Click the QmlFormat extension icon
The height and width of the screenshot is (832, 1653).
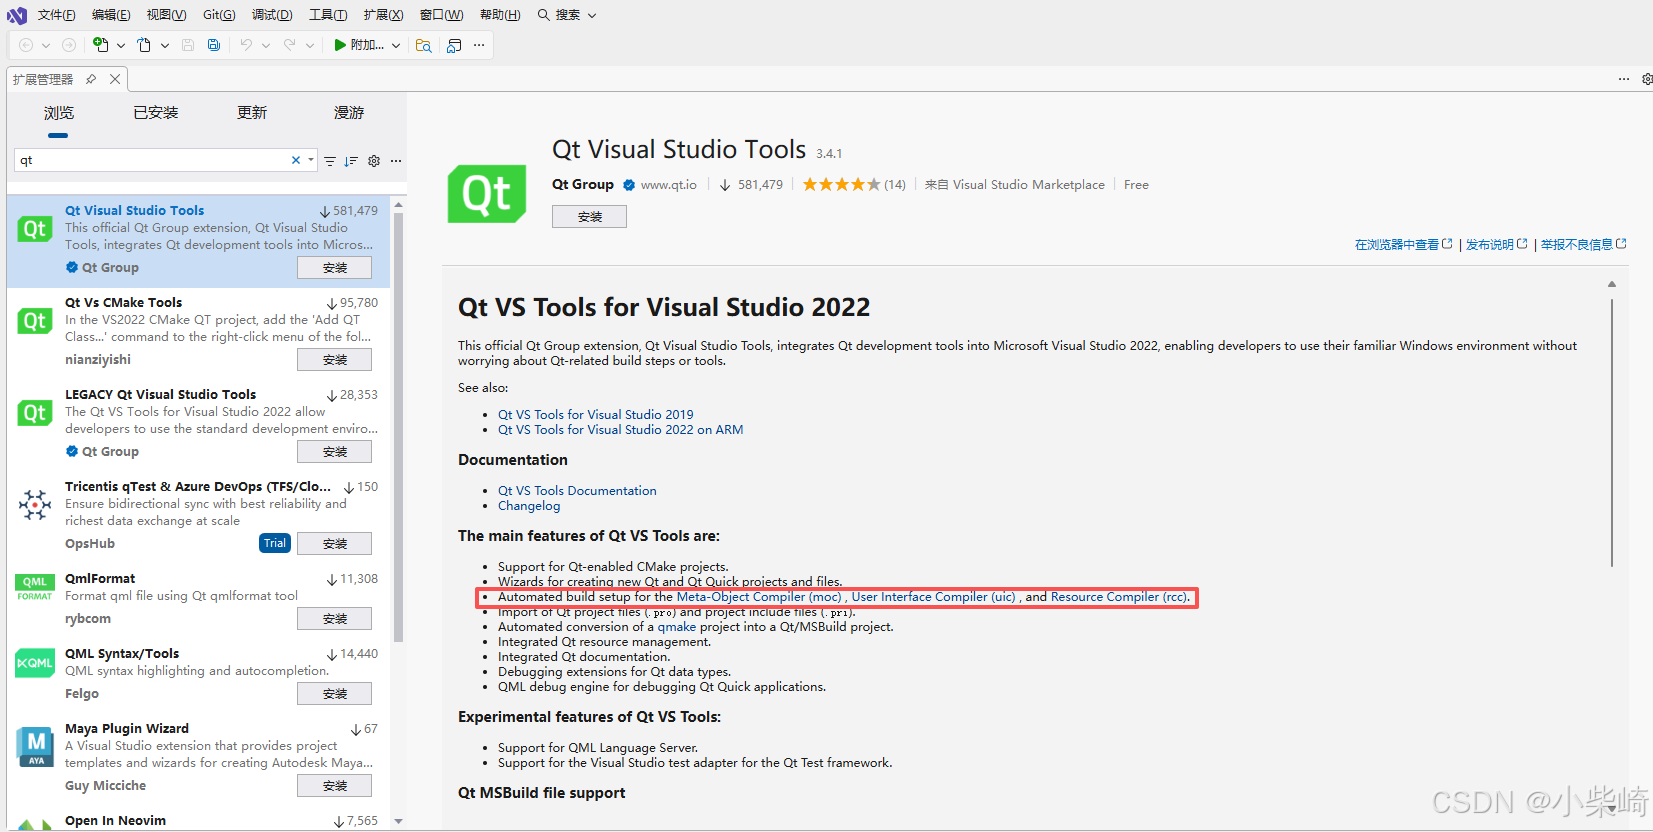[x=35, y=587]
